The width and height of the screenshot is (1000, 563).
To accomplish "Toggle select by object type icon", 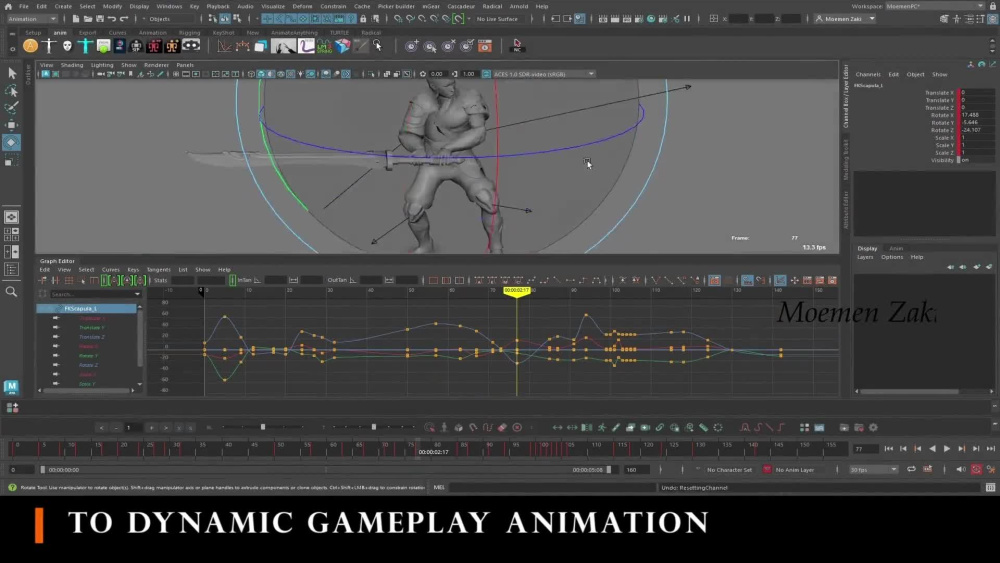I will [224, 19].
